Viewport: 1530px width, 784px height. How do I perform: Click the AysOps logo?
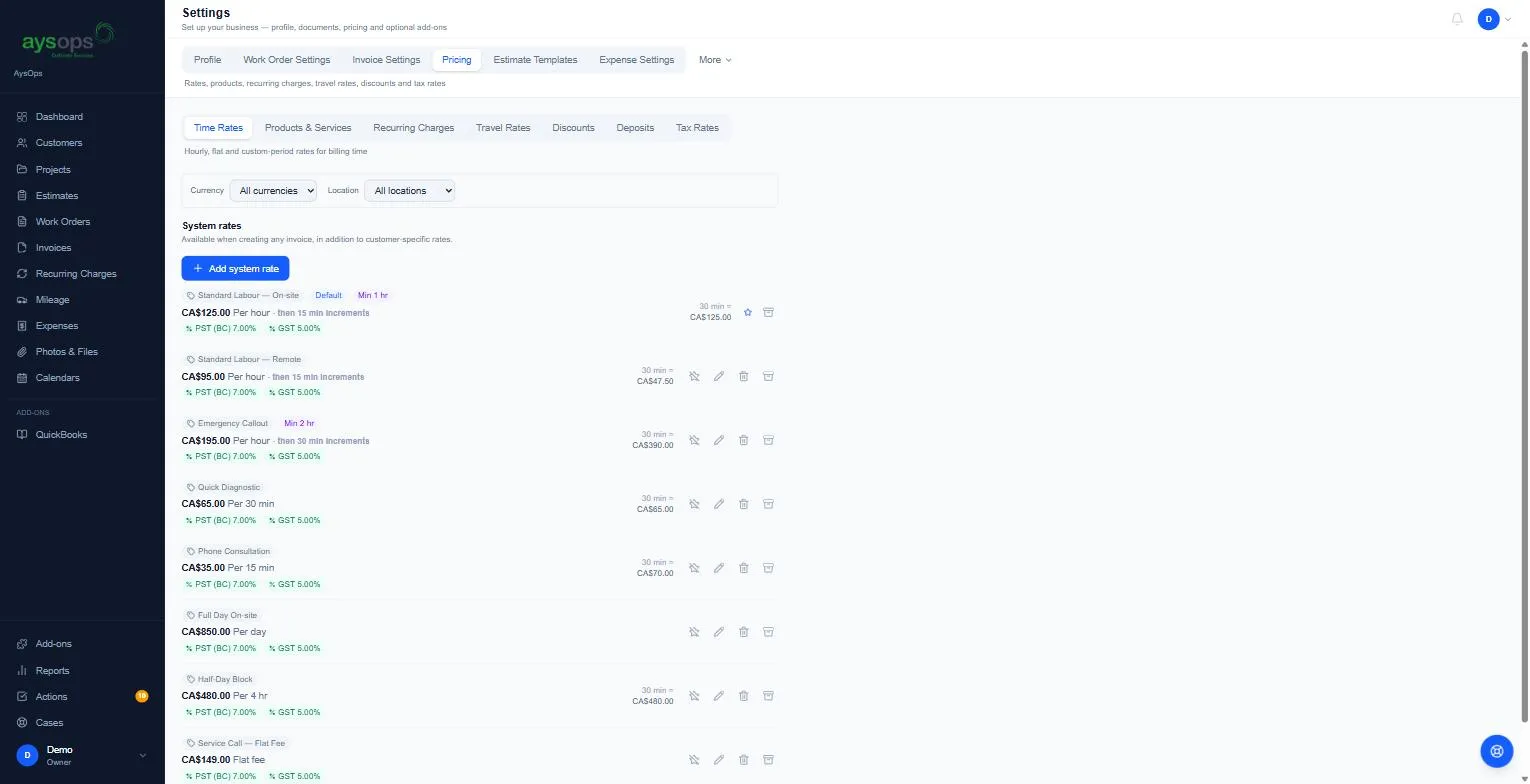point(67,41)
